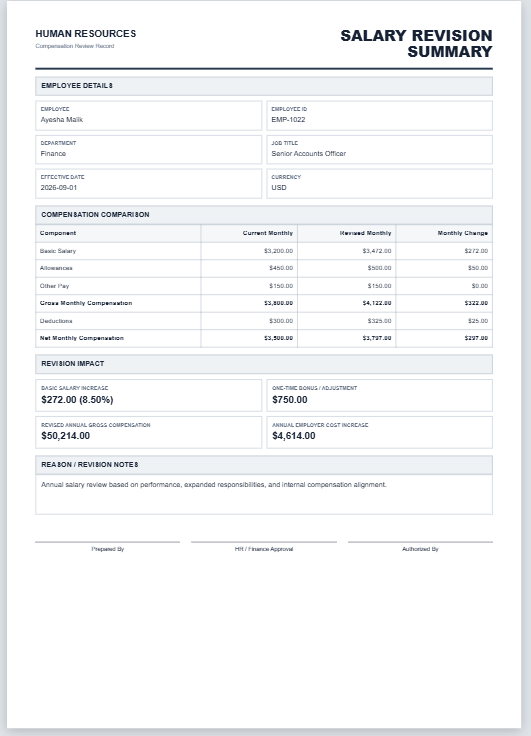Click the HR / Finance Approval signature line
The width and height of the screenshot is (531, 736).
[264, 542]
